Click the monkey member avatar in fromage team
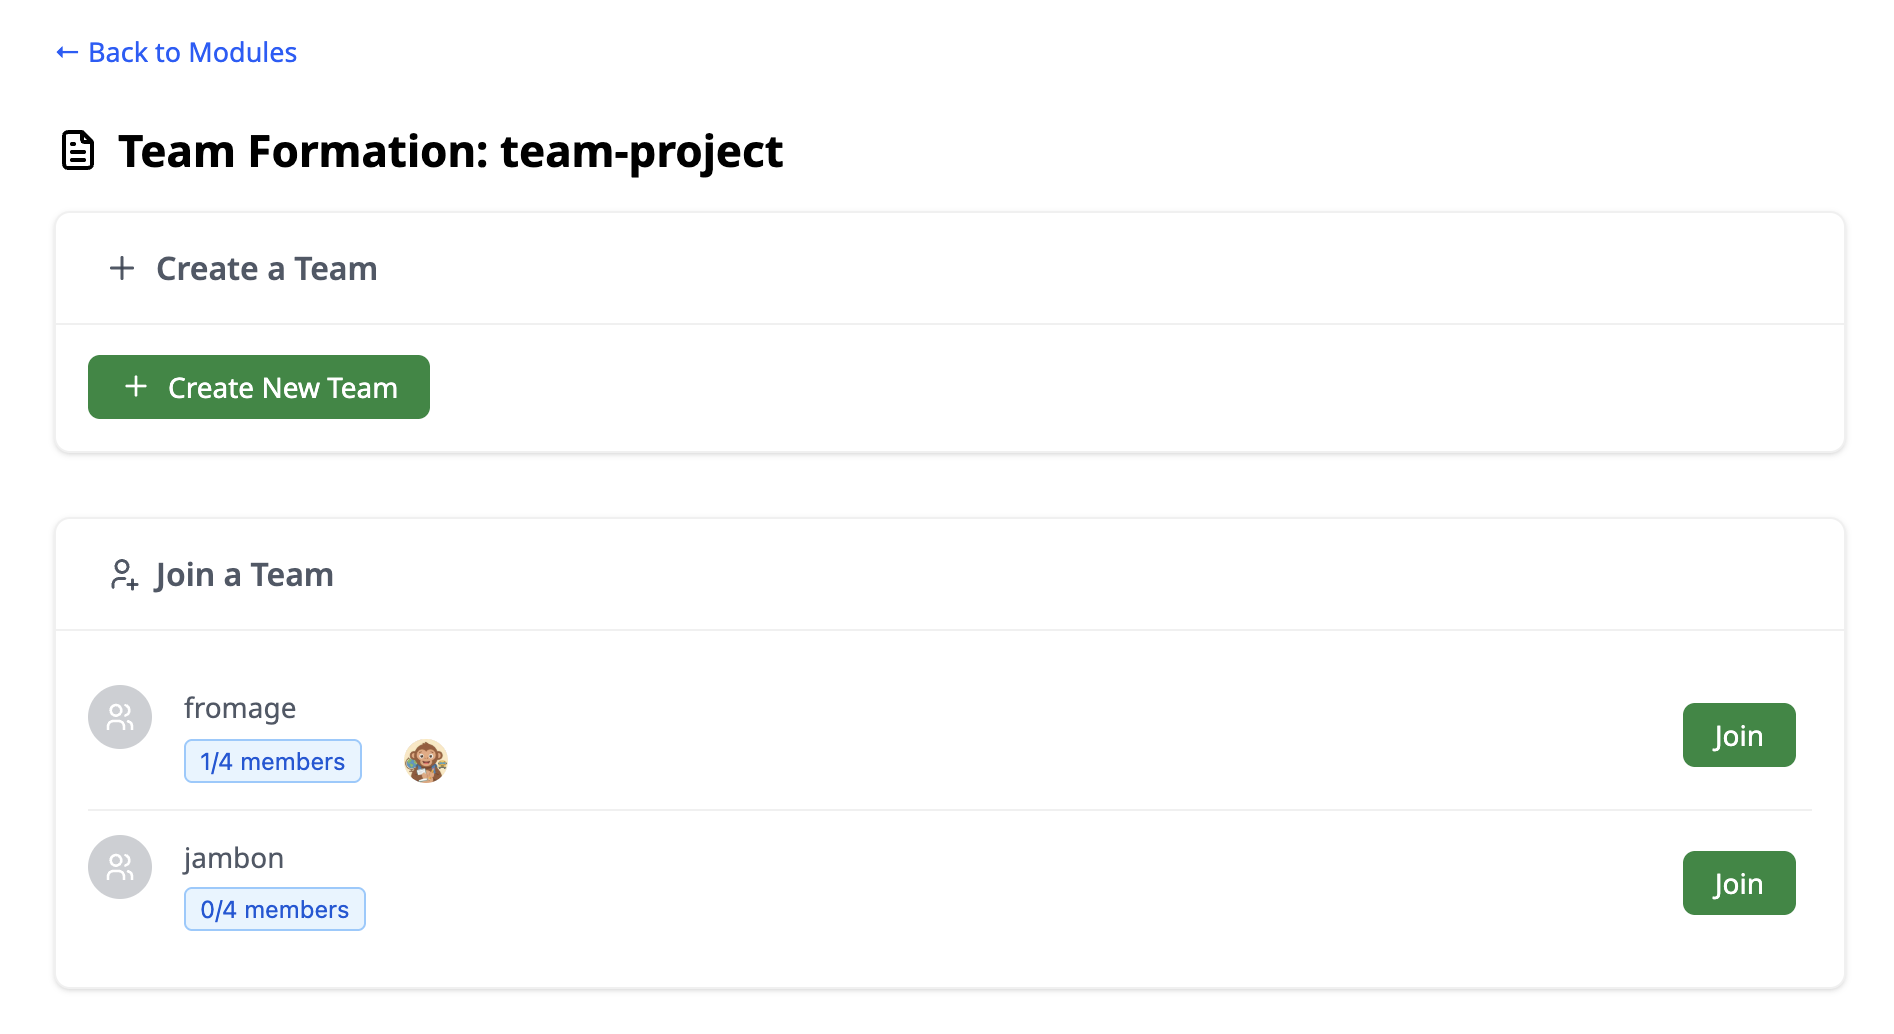Image resolution: width=1894 pixels, height=1034 pixels. click(425, 761)
